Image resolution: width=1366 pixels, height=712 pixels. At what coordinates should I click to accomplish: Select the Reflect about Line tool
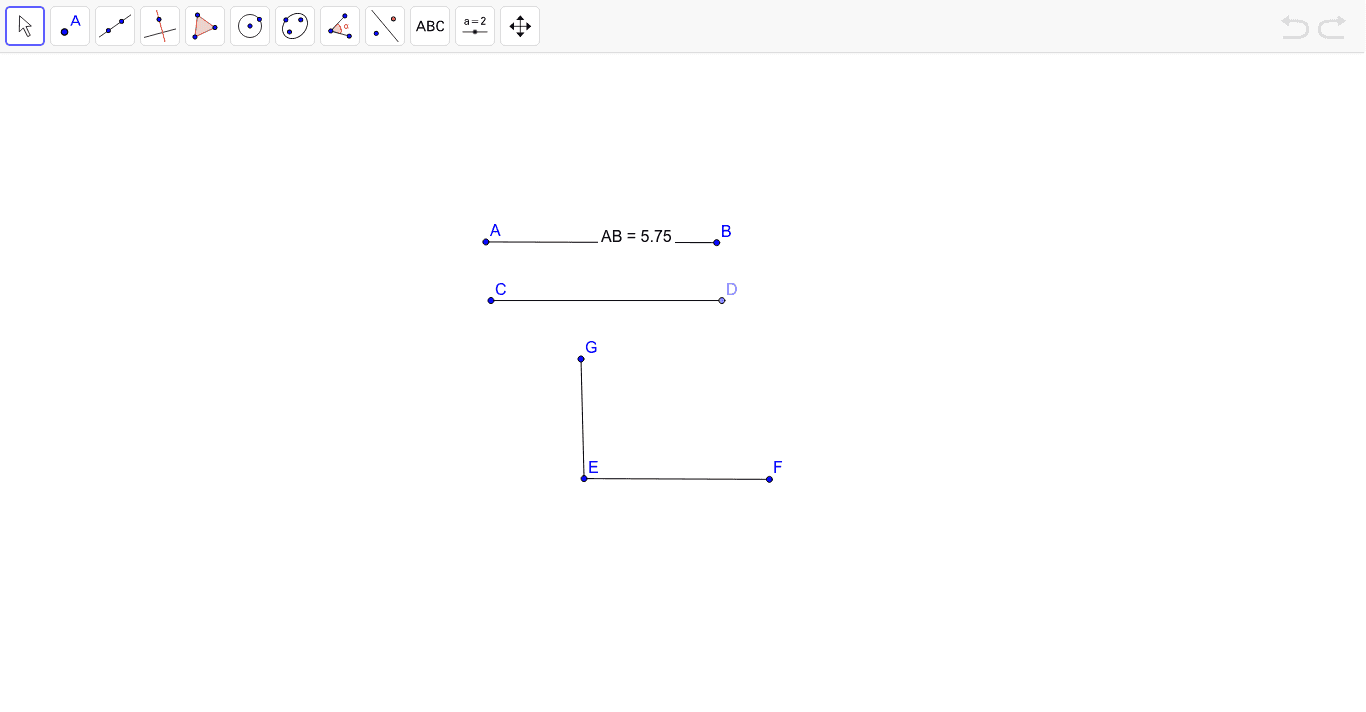point(385,25)
